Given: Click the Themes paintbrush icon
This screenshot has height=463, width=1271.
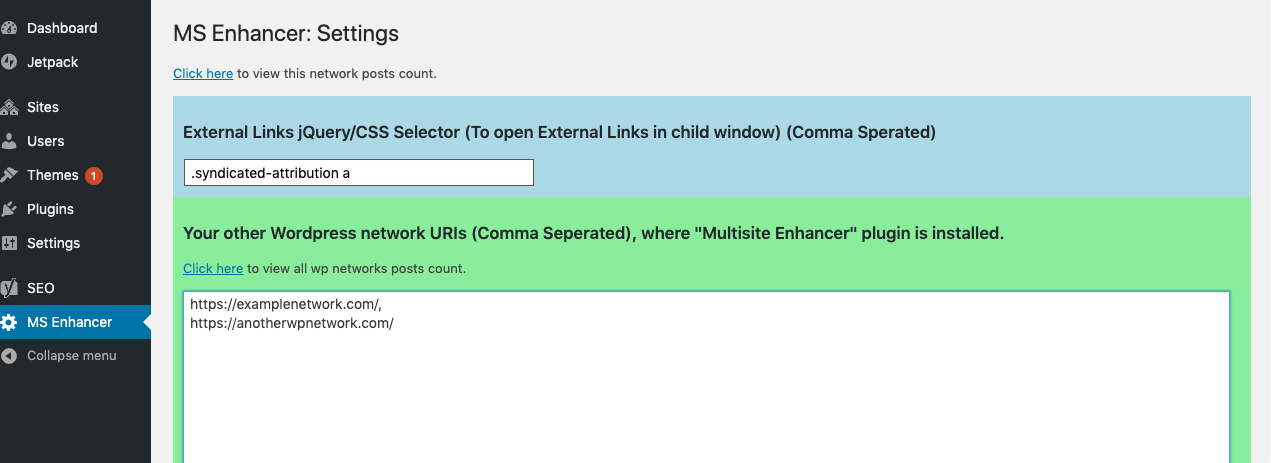Looking at the screenshot, I should pyautogui.click(x=9, y=175).
